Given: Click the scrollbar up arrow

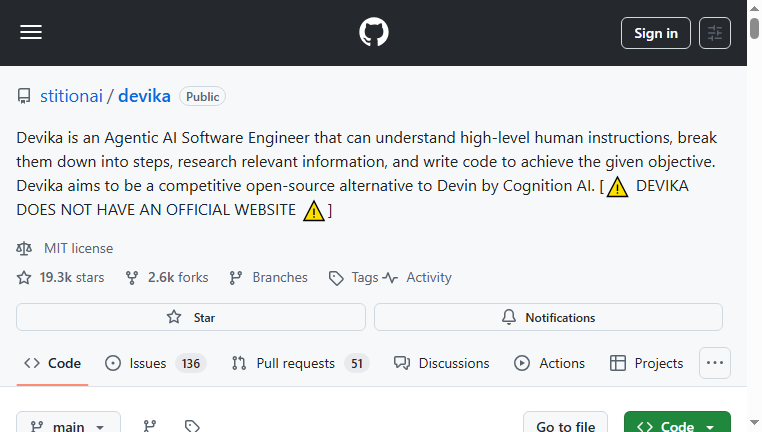Looking at the screenshot, I should [754, 8].
